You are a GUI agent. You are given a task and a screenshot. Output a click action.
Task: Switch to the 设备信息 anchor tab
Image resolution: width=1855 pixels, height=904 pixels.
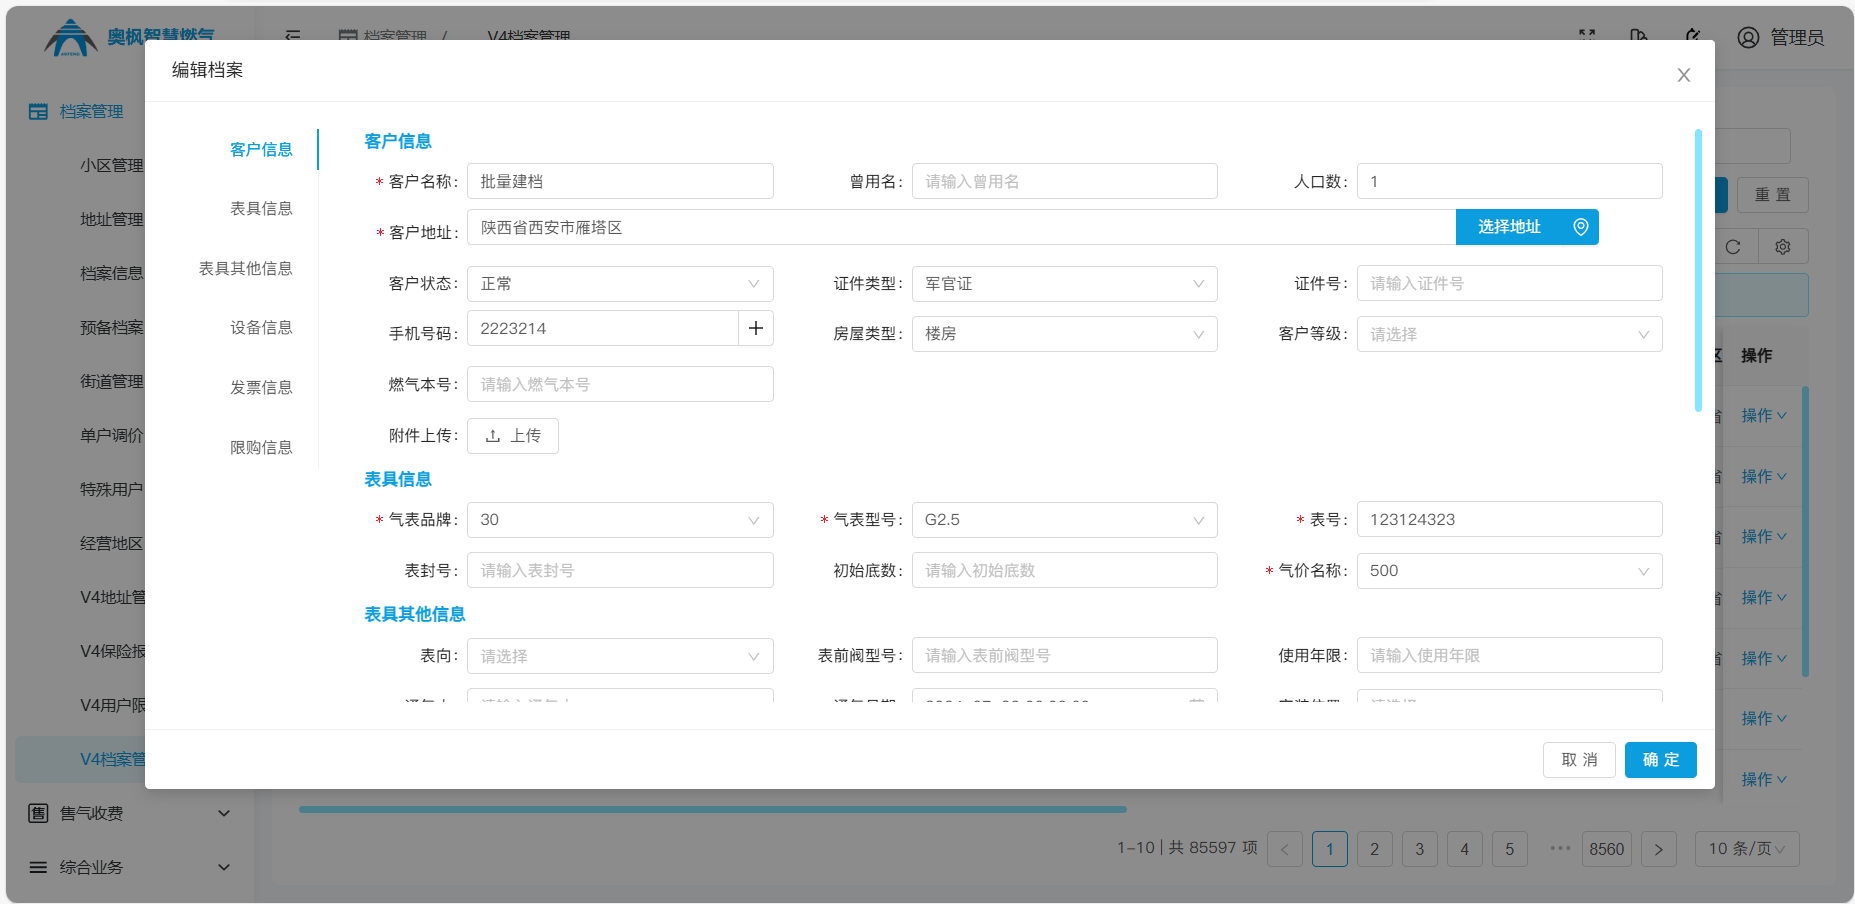point(261,327)
